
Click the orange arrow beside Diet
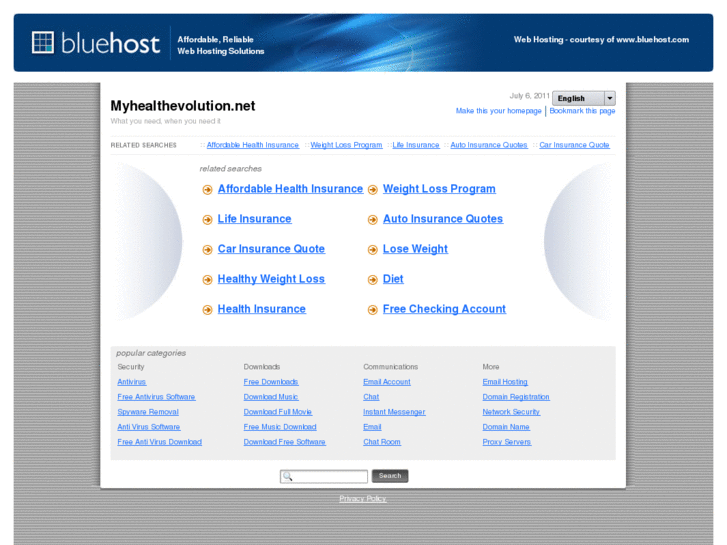(373, 280)
